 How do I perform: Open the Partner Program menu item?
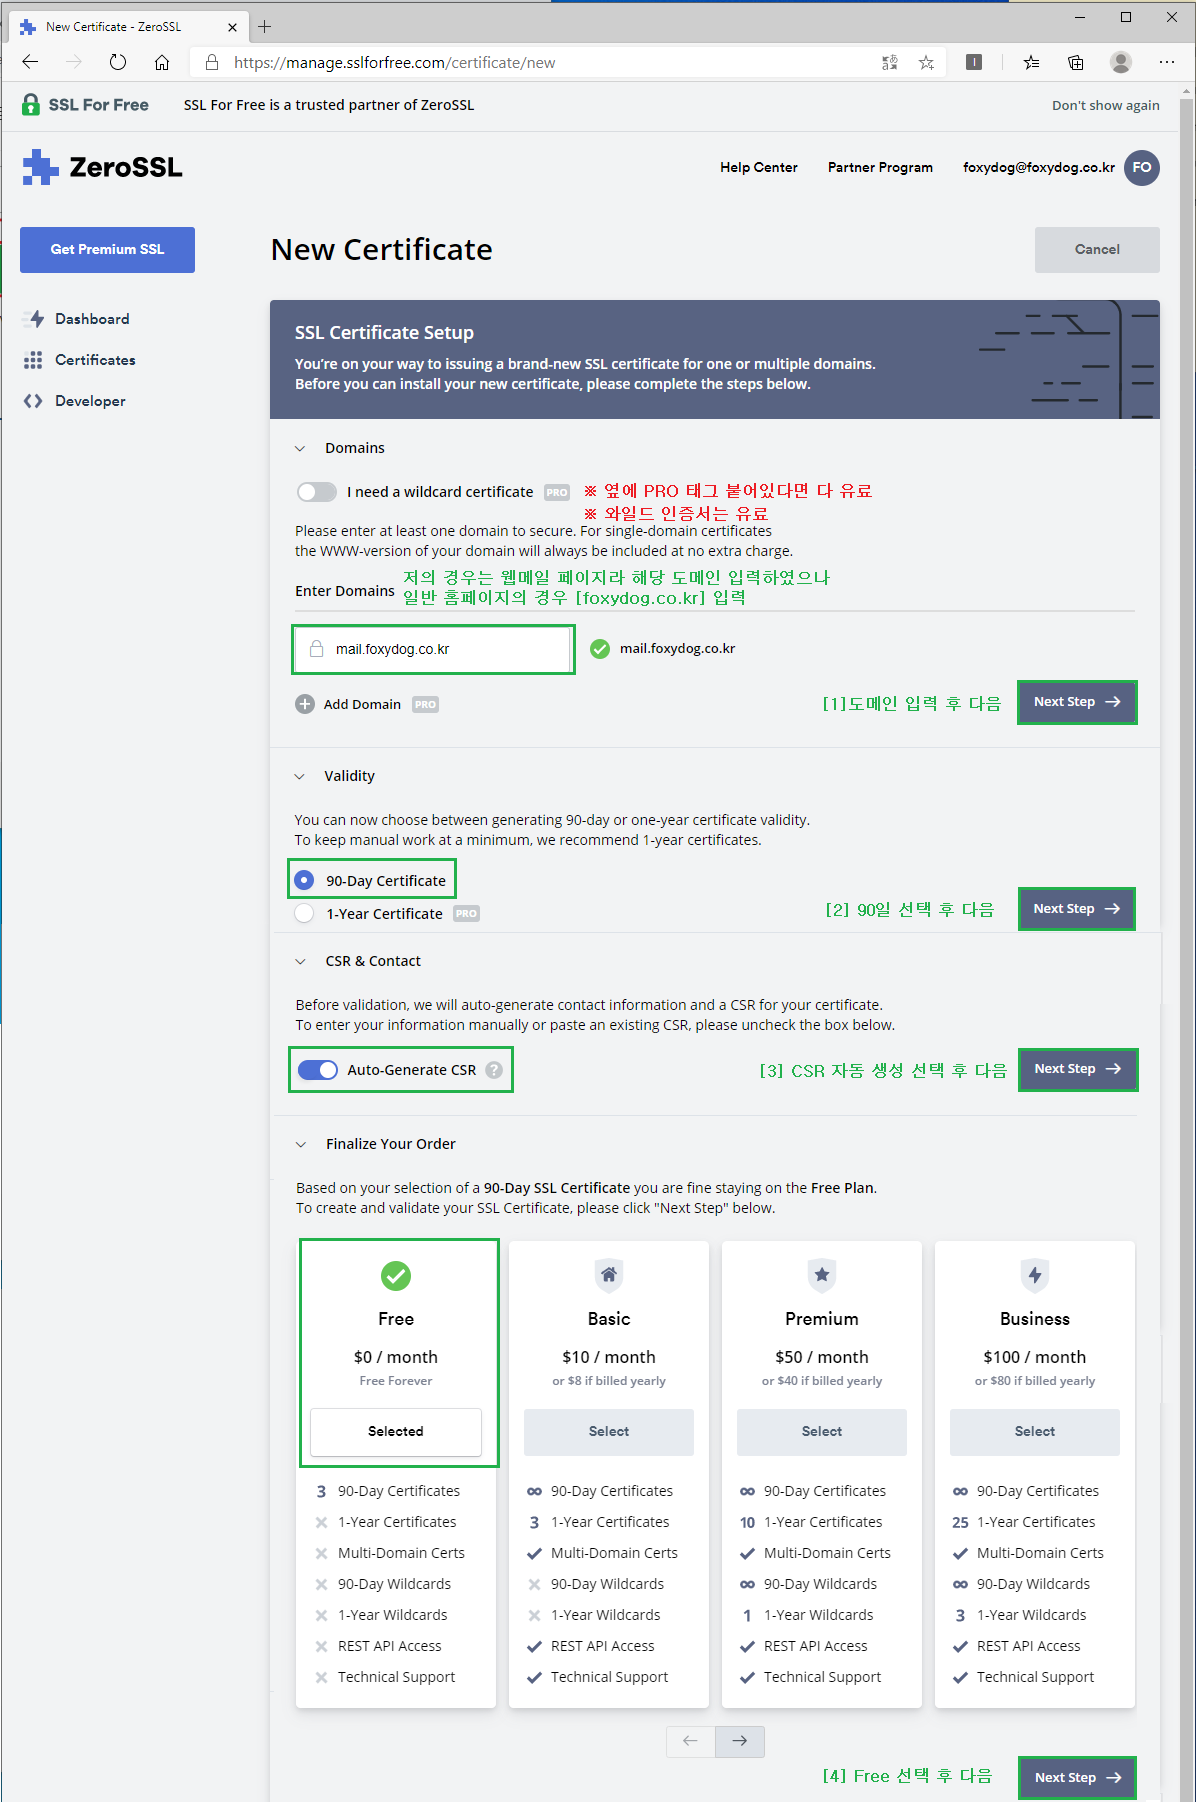pos(880,167)
